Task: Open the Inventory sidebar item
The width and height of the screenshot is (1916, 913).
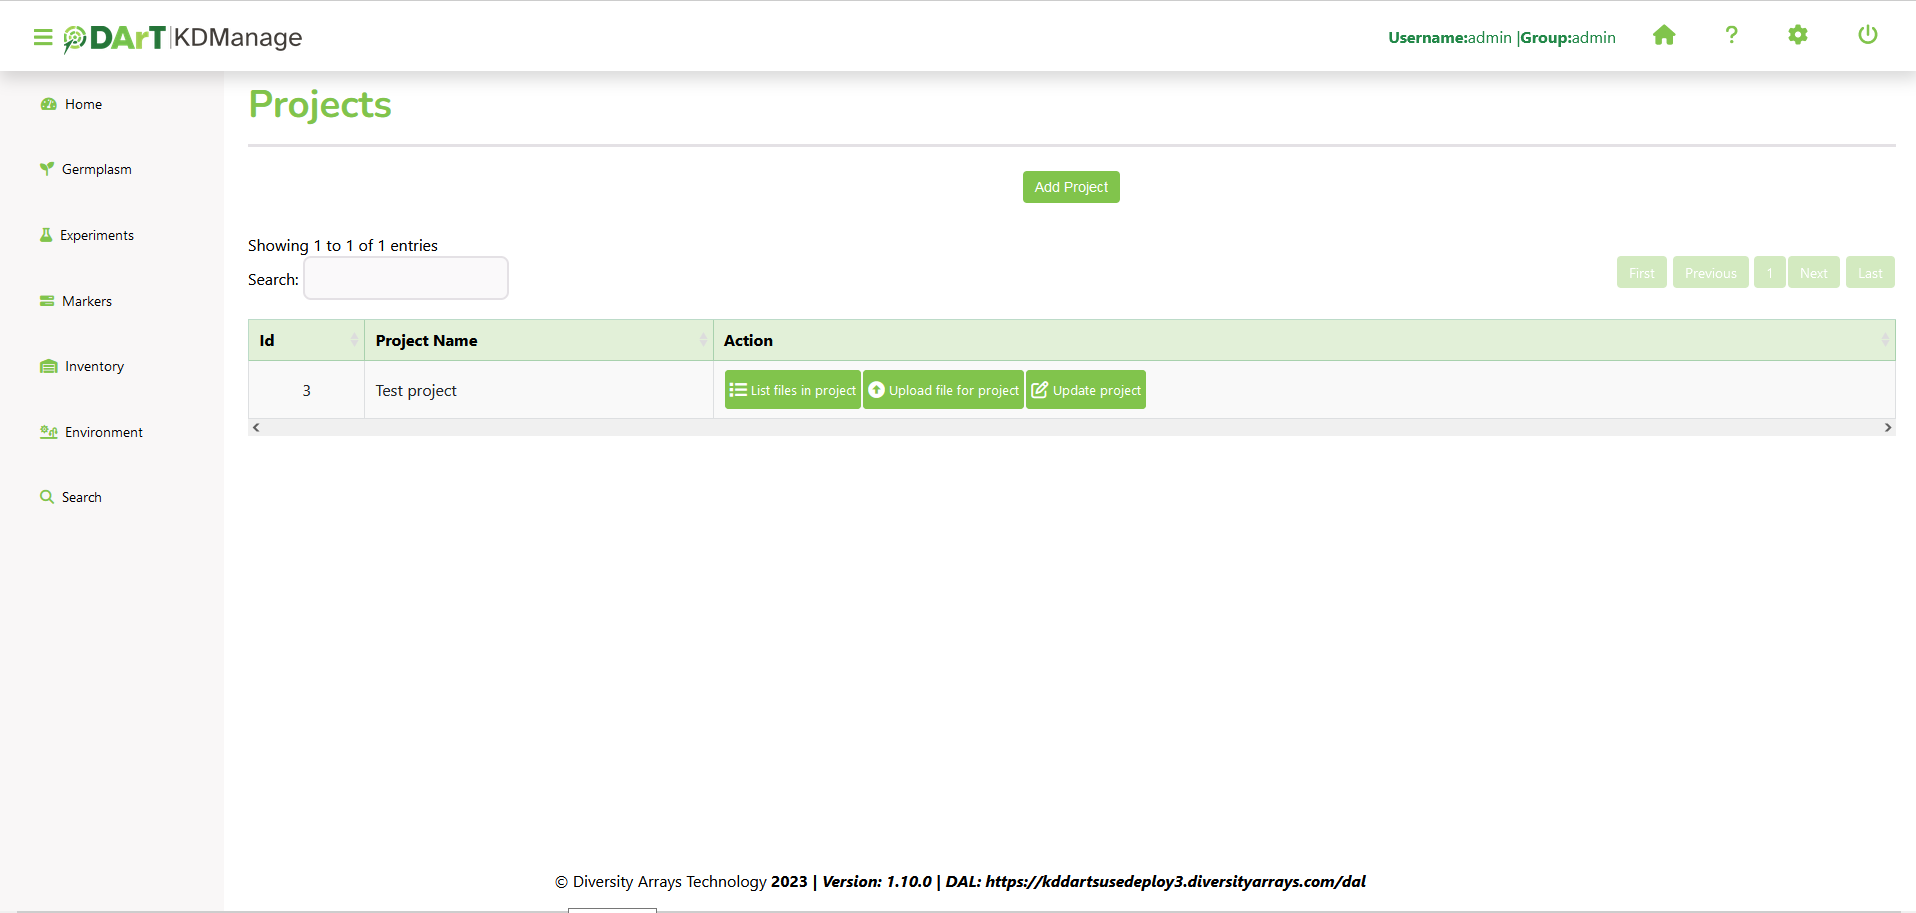Action: (x=94, y=367)
